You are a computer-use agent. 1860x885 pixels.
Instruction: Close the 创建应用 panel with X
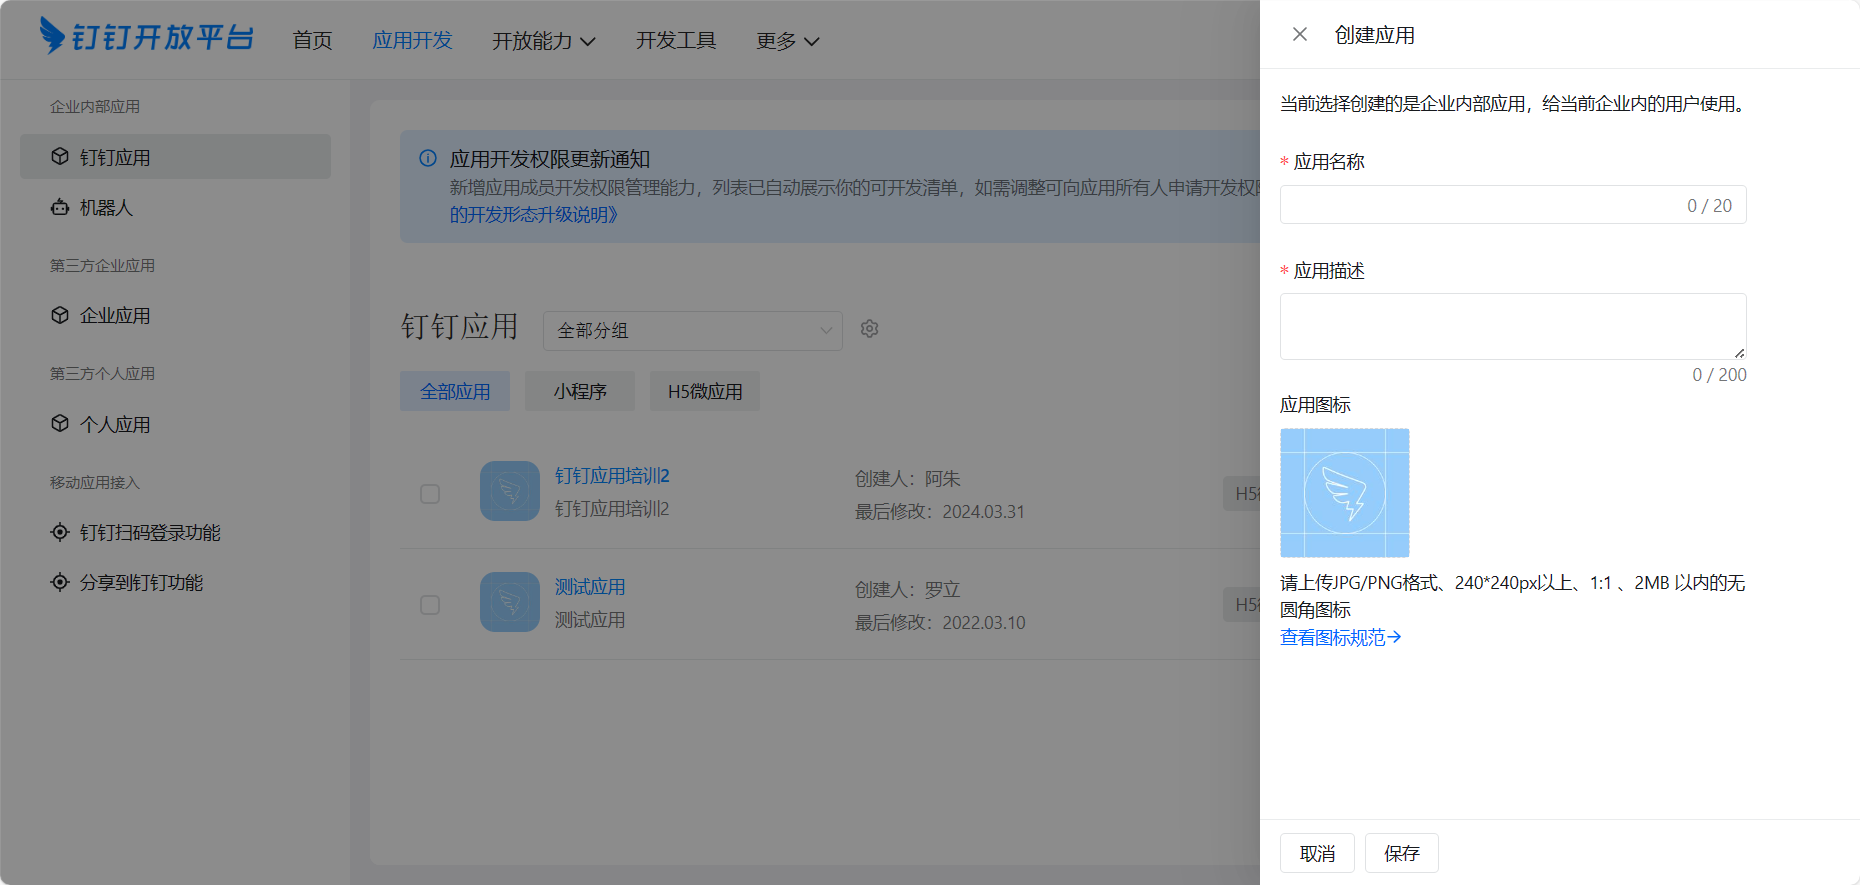(1300, 34)
